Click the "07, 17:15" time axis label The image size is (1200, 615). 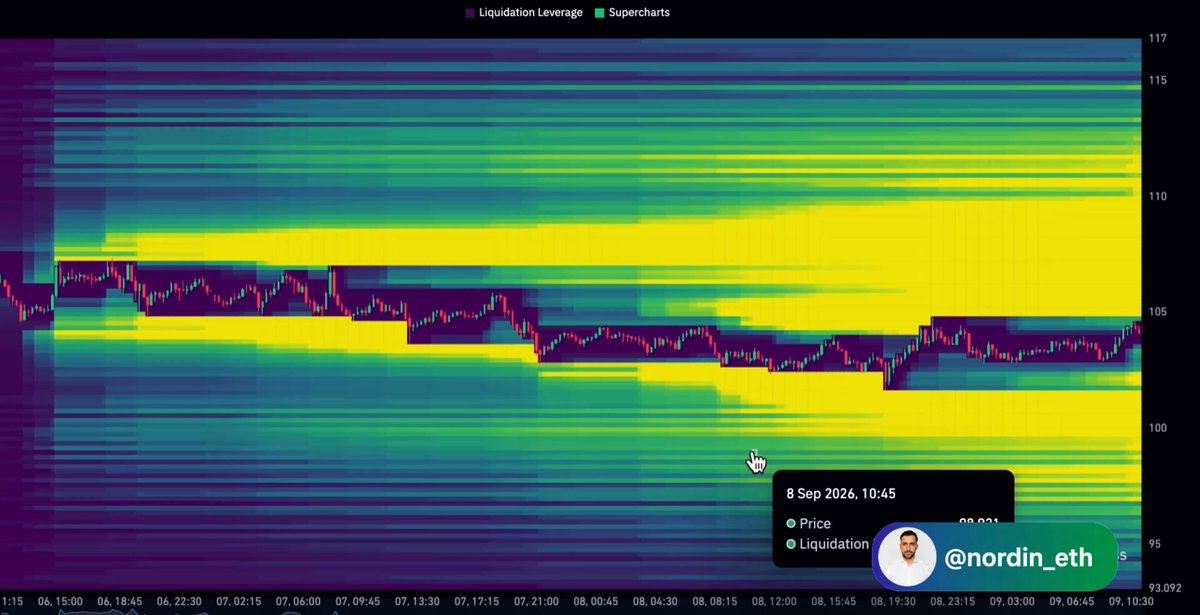point(476,601)
